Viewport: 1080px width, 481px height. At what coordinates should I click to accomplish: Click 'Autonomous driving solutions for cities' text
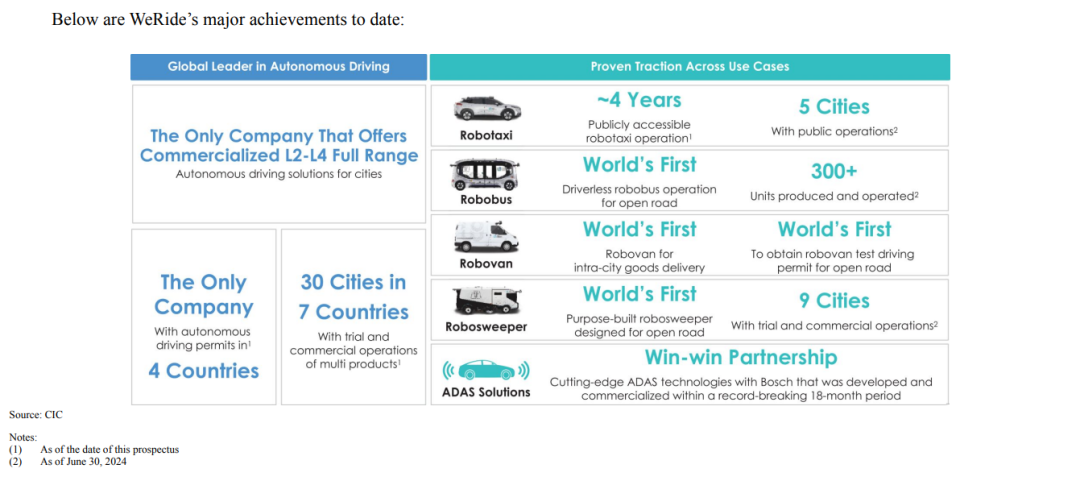[x=278, y=174]
